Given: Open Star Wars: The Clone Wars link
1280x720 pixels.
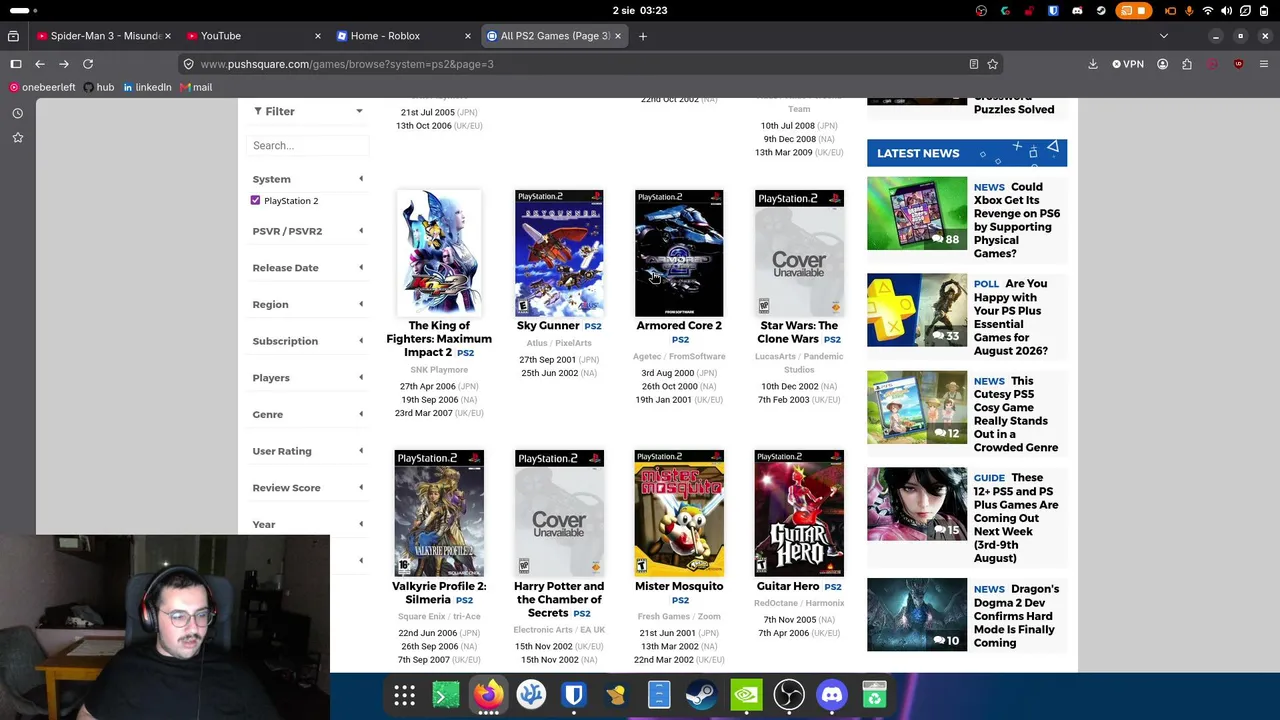Looking at the screenshot, I should (x=797, y=332).
